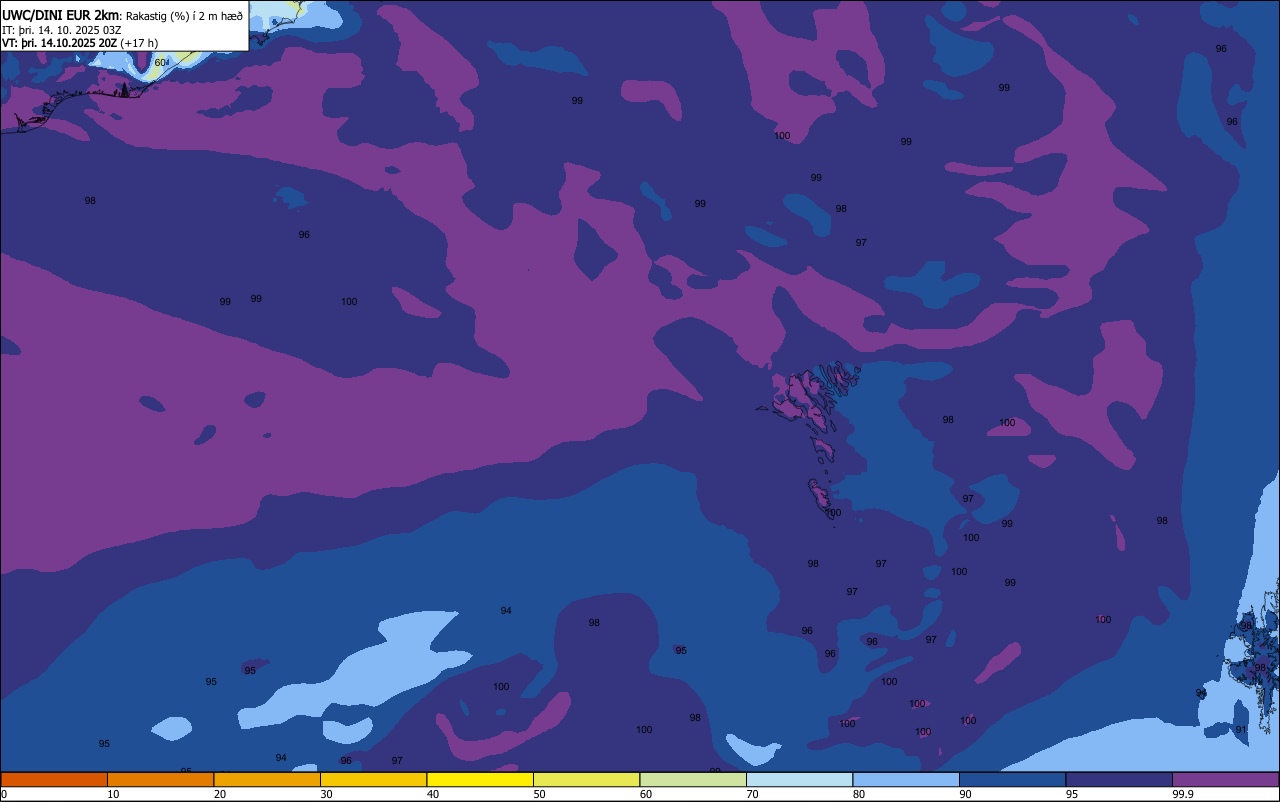Screen dimensions: 1280x802
Task: Click the legend scale label '10'
Action: pos(113,794)
